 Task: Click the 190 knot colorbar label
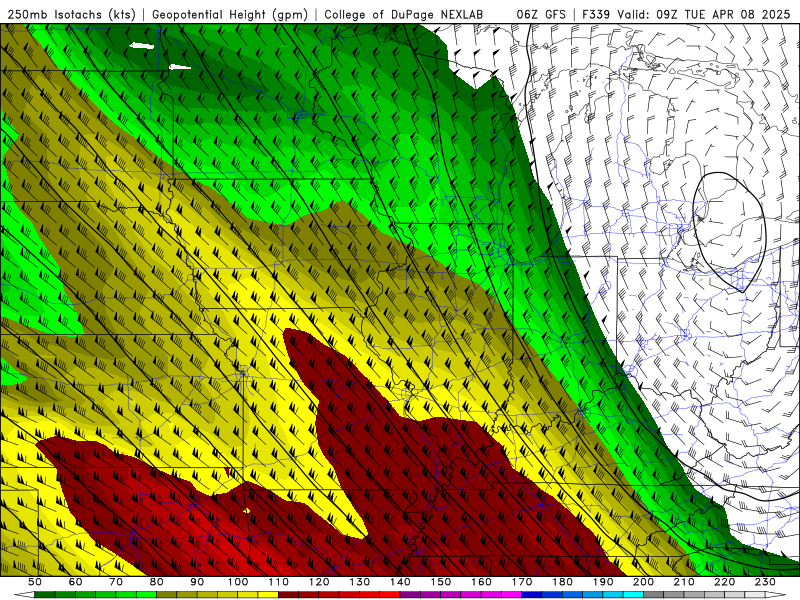(x=603, y=582)
